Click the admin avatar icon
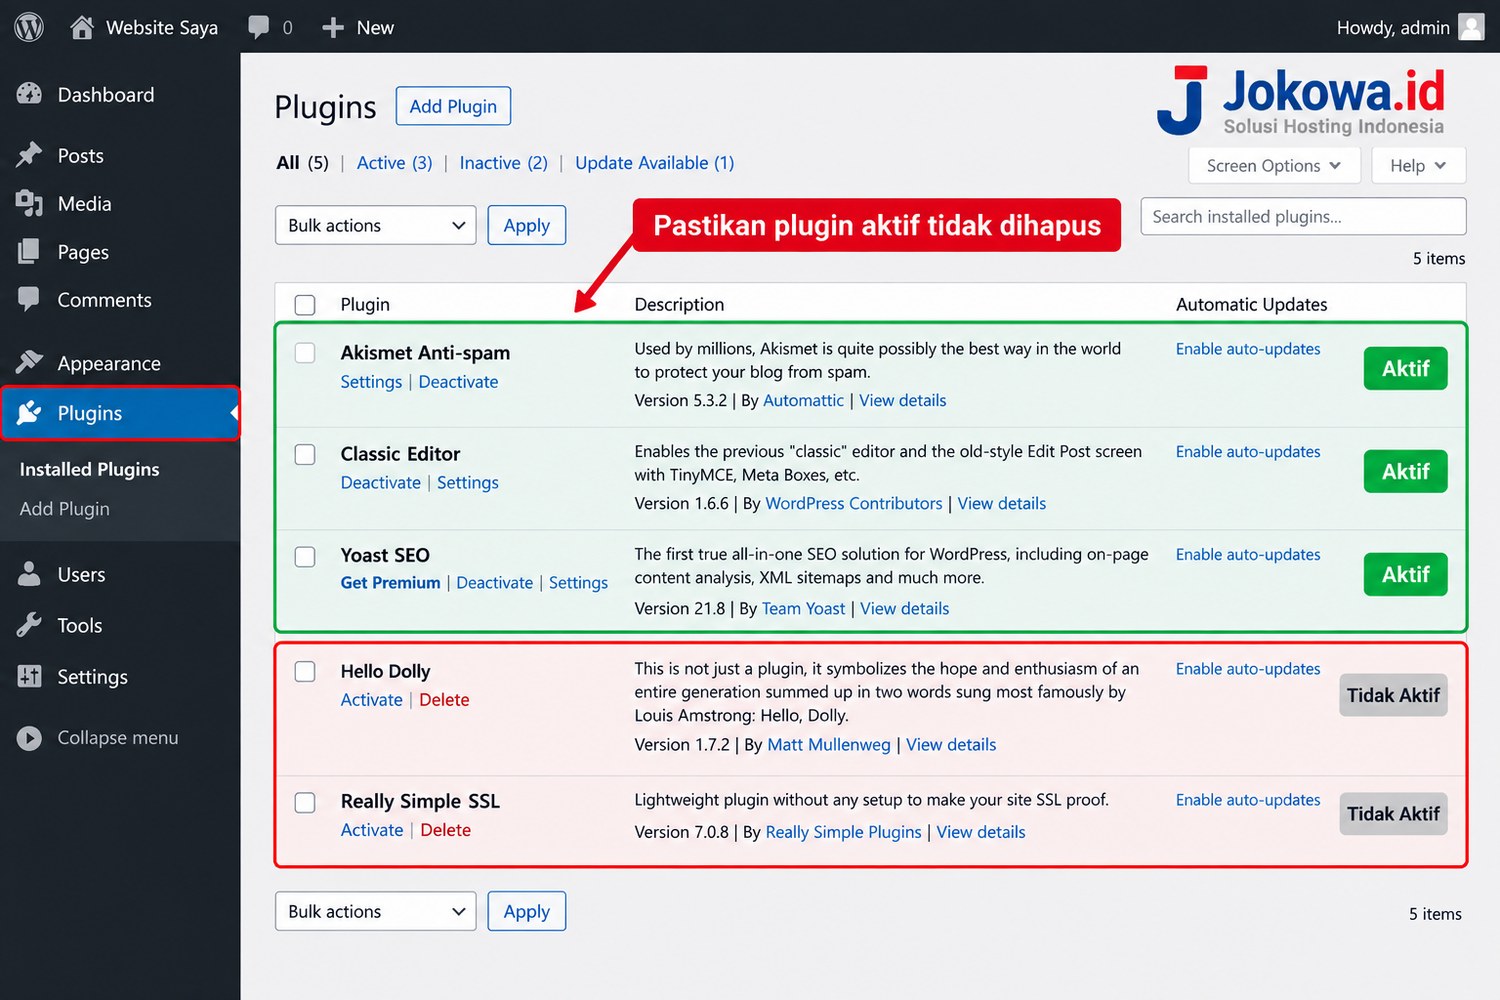Screen dimensions: 1500x1000 (1471, 27)
